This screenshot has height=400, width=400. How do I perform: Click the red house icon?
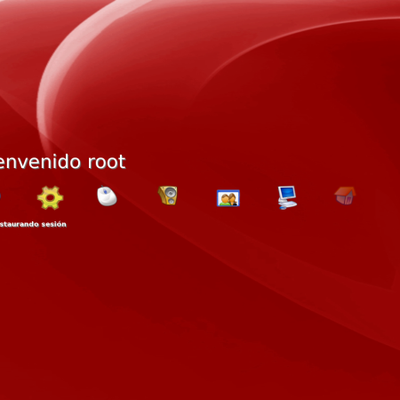[345, 195]
